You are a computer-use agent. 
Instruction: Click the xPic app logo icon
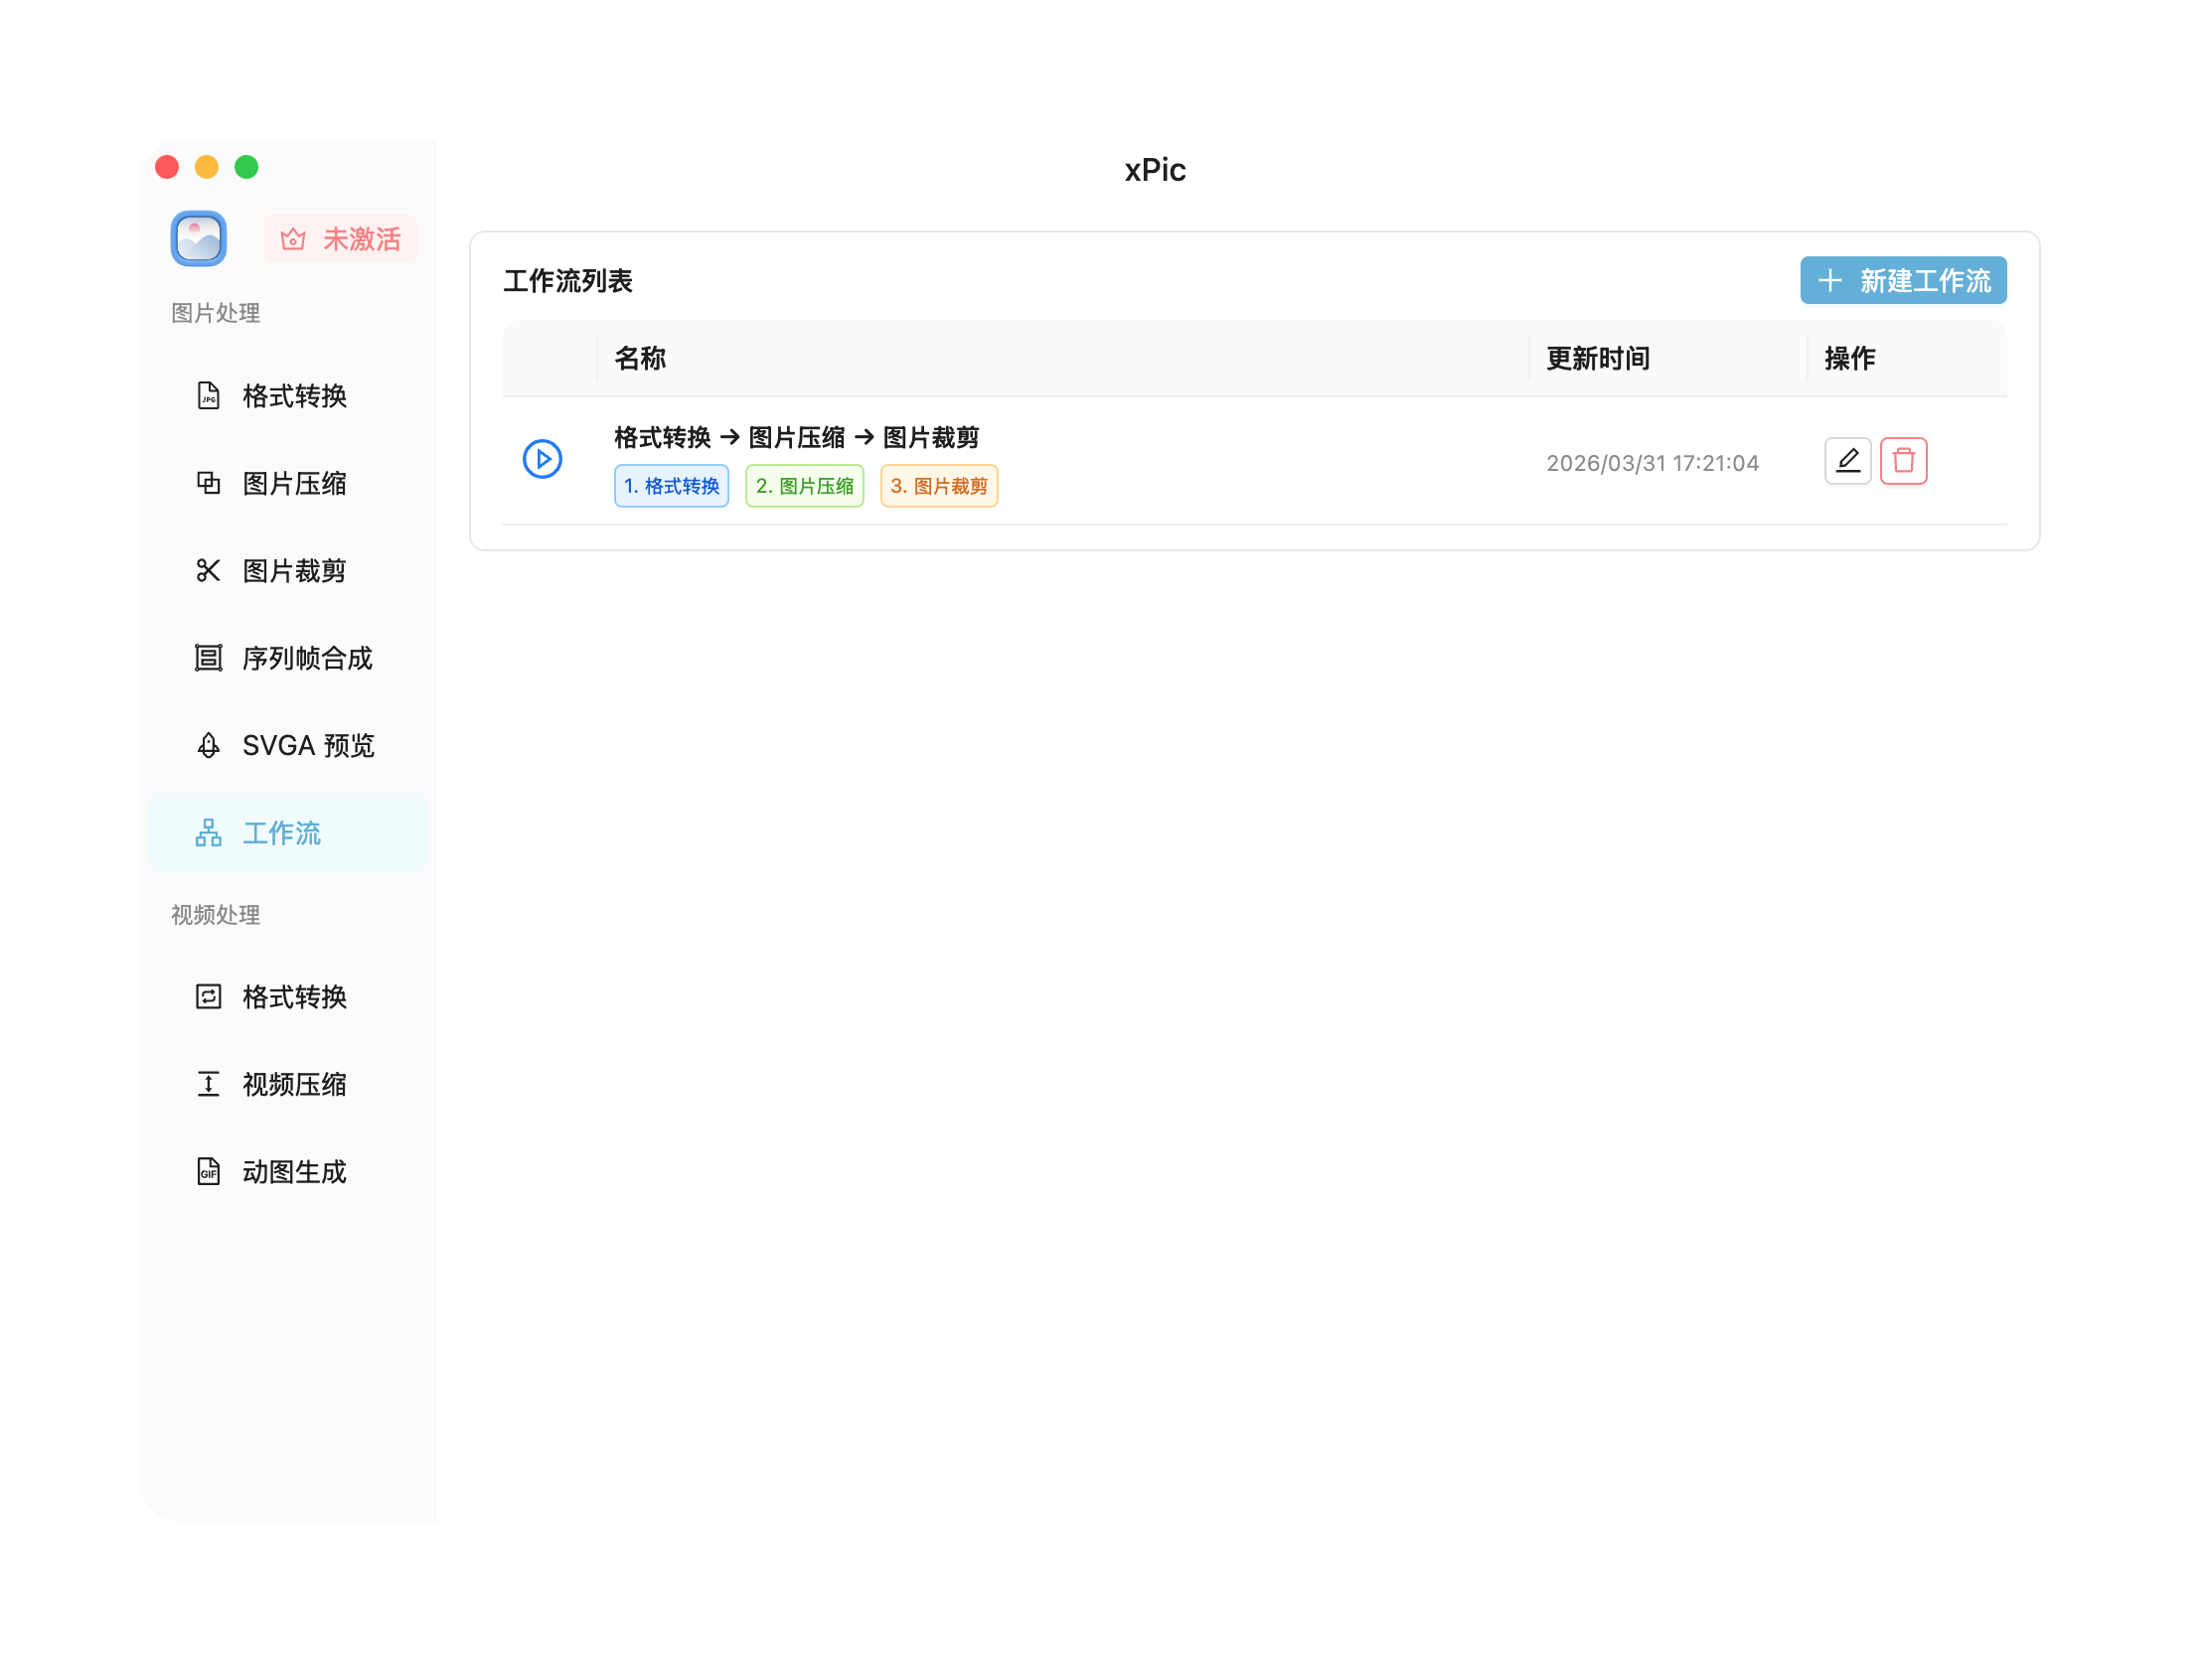(x=199, y=239)
